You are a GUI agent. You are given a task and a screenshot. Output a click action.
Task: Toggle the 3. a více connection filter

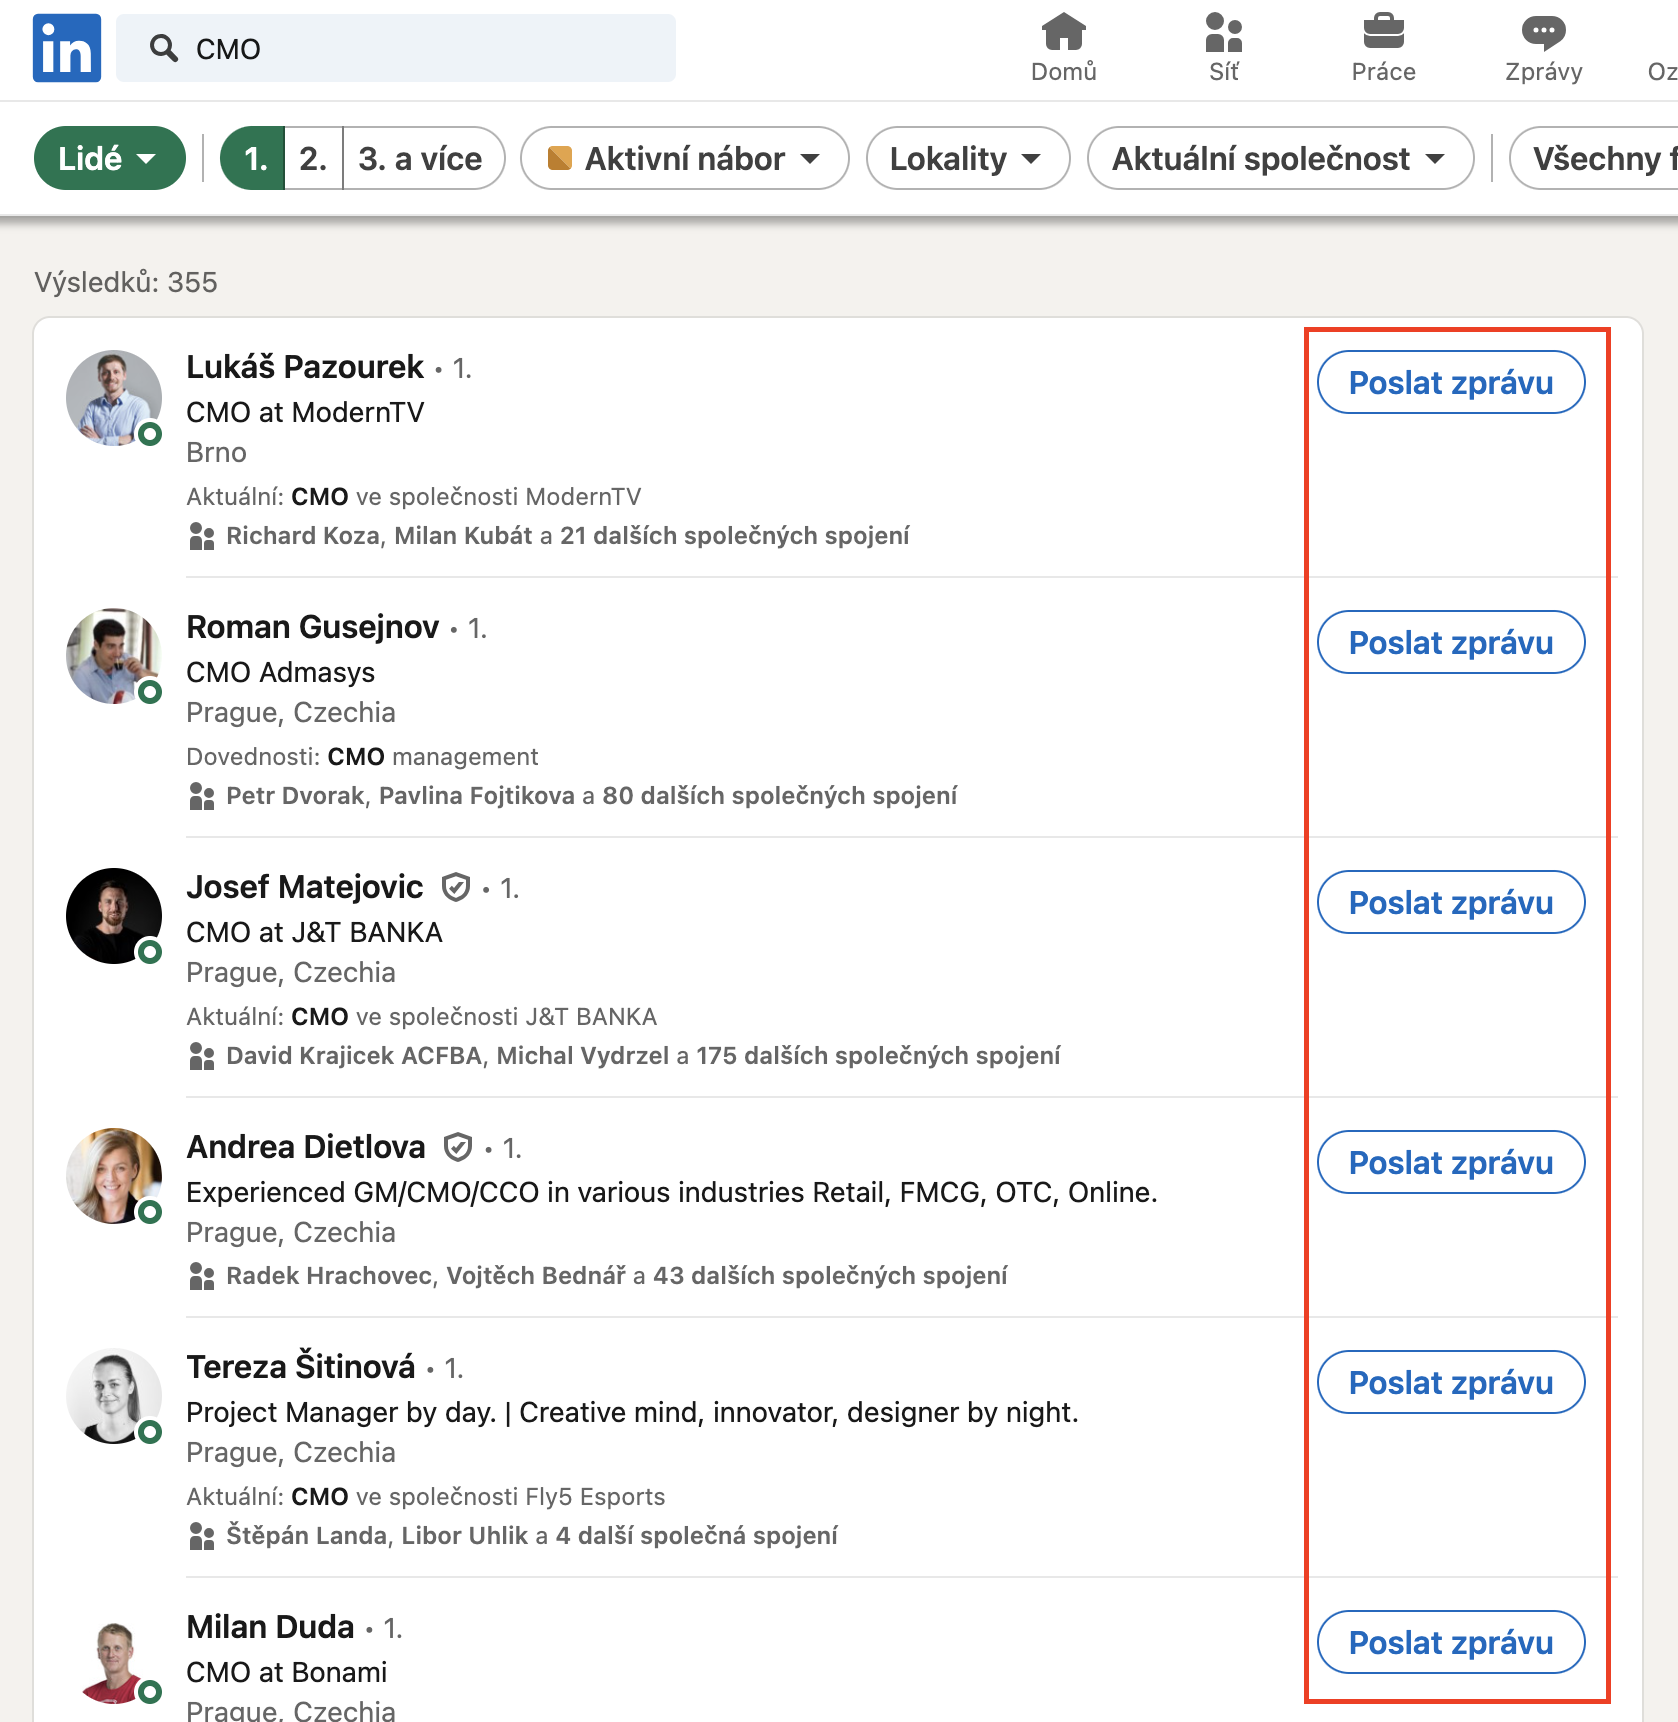pyautogui.click(x=423, y=158)
